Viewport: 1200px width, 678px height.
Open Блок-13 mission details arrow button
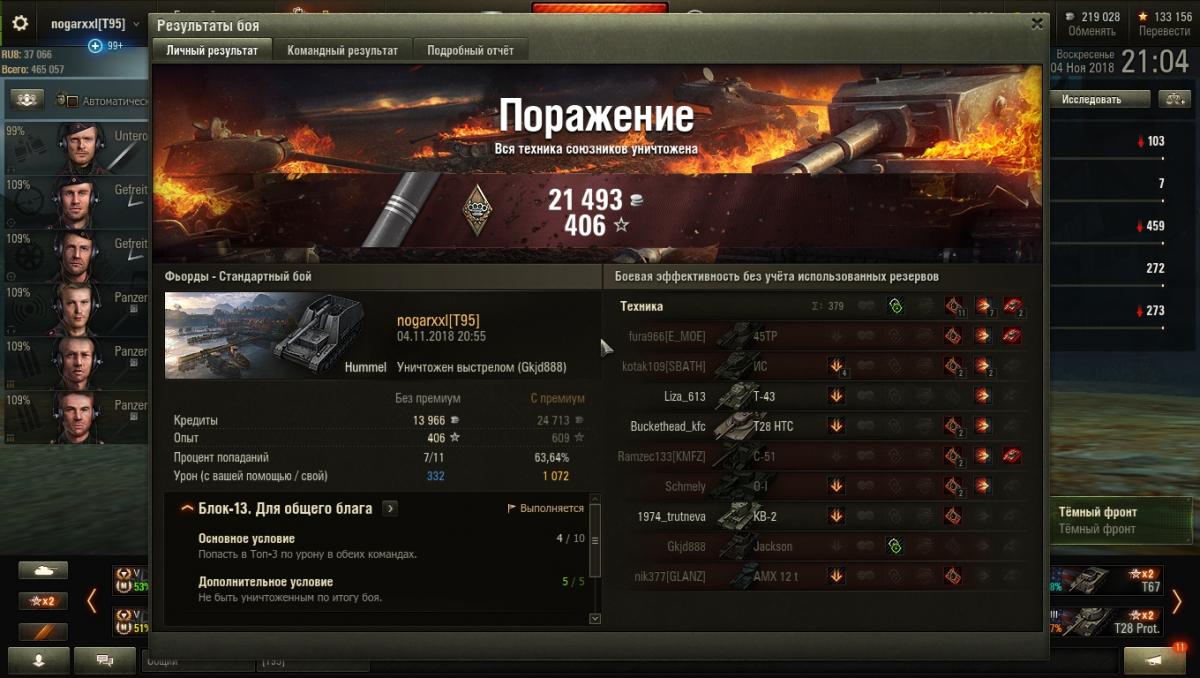[x=390, y=509]
